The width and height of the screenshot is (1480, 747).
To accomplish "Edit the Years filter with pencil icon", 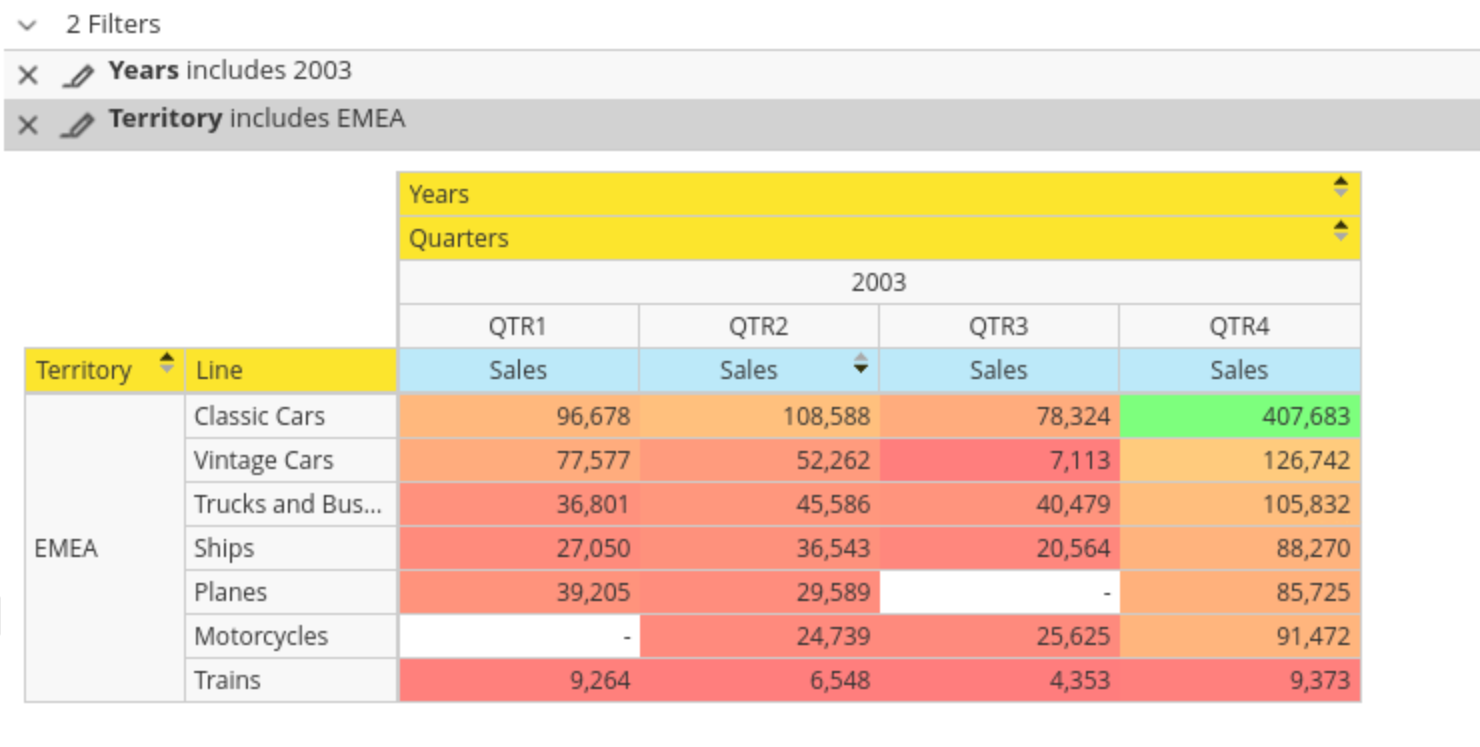I will (x=77, y=75).
